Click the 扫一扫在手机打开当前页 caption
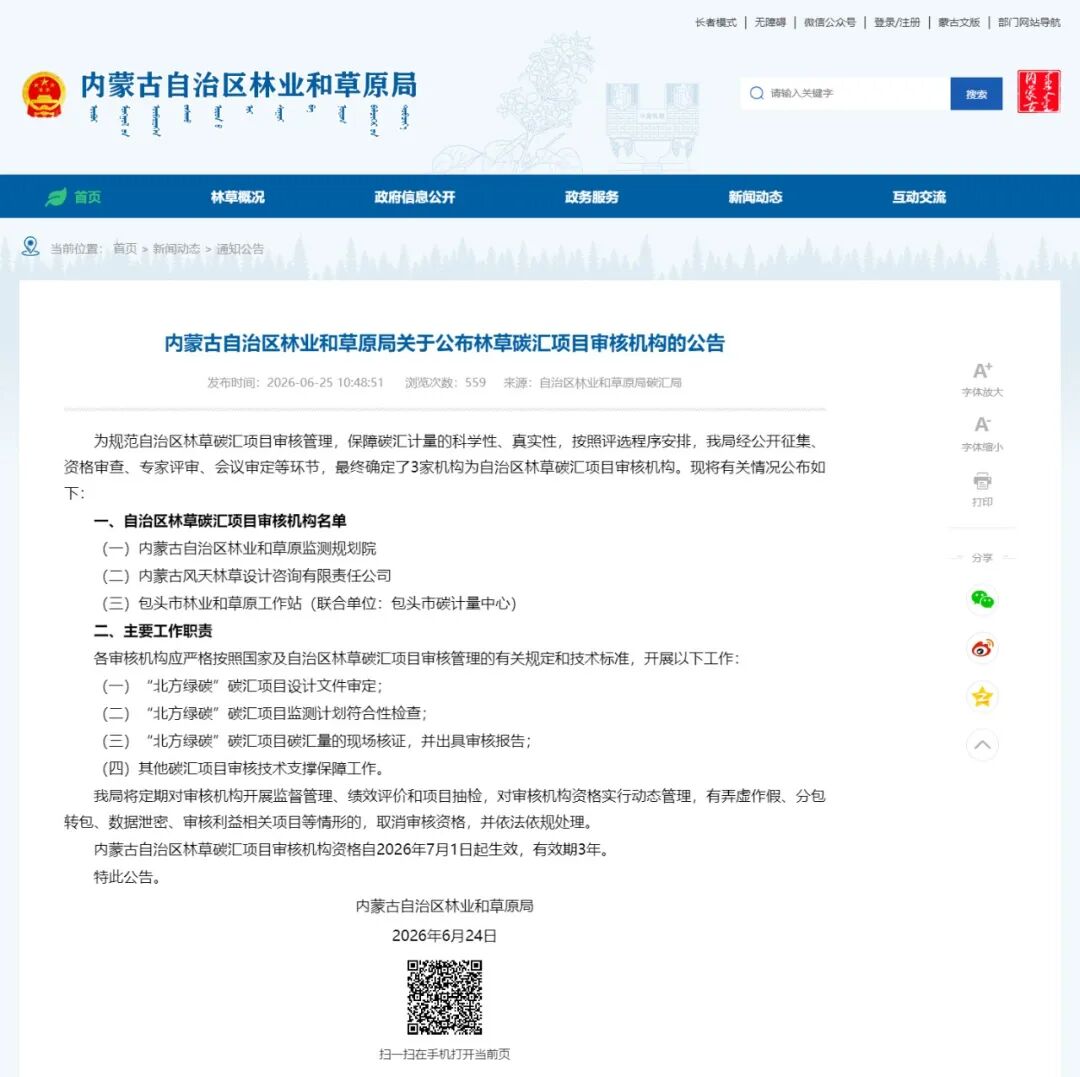The width and height of the screenshot is (1080, 1077). (x=444, y=1054)
